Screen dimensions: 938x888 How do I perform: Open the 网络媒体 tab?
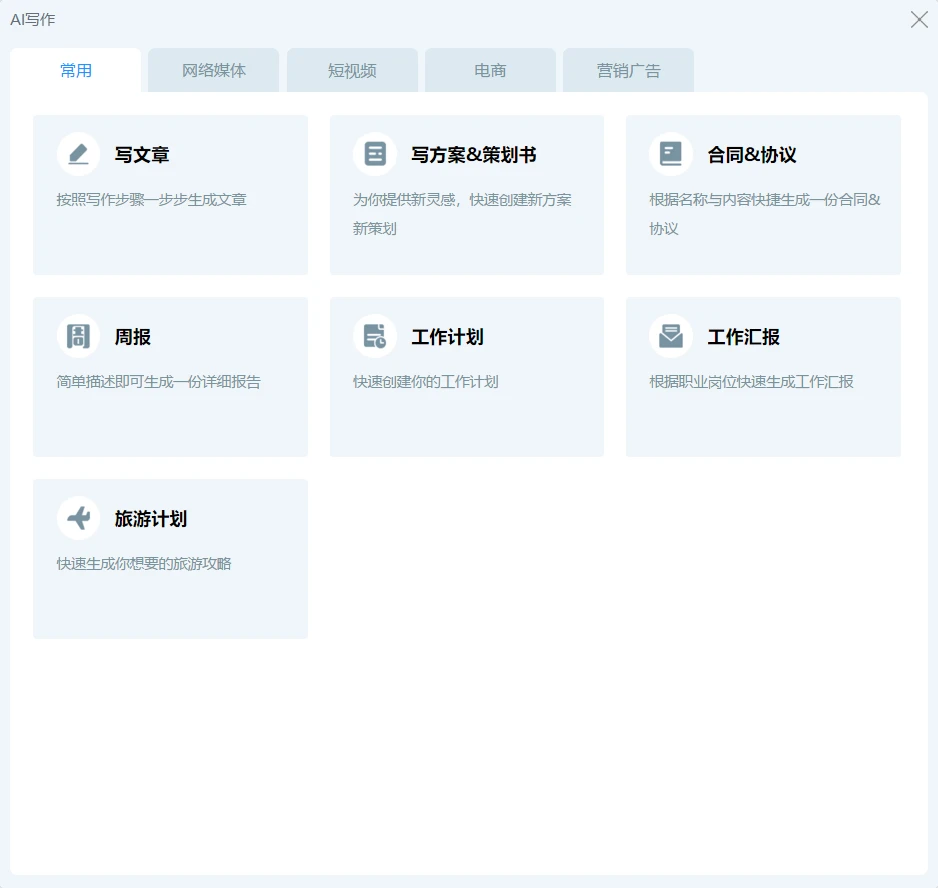(x=214, y=71)
